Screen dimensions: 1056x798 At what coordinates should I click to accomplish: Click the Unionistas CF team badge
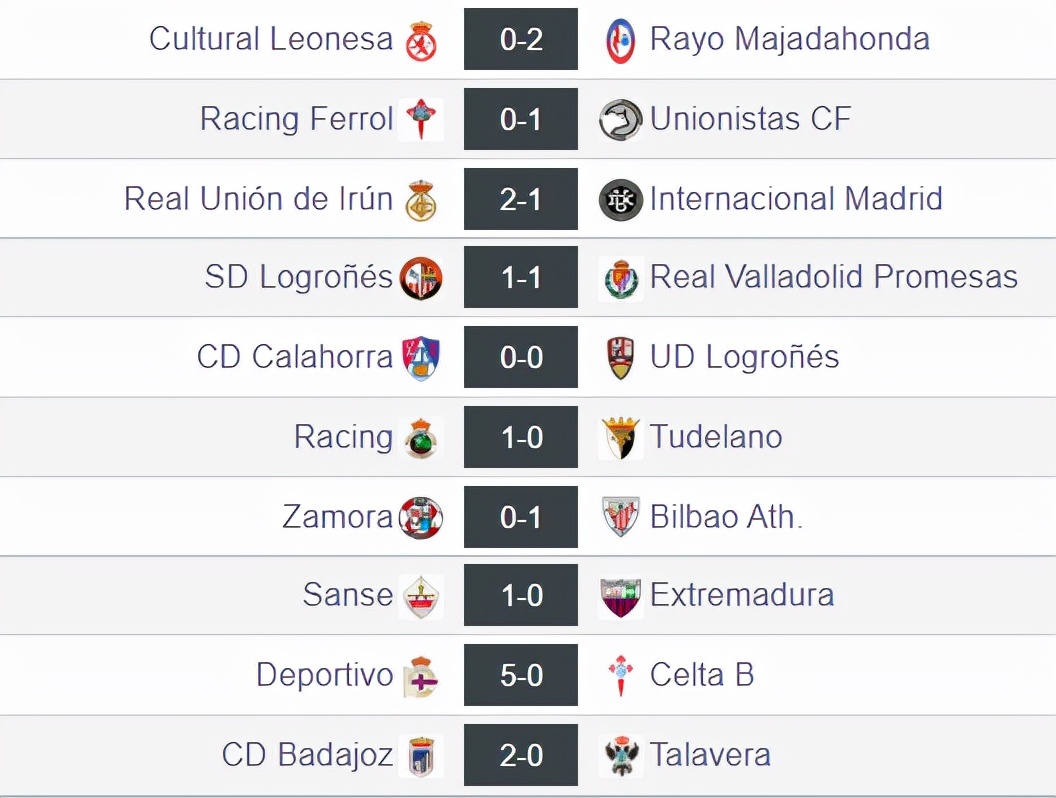pos(621,120)
